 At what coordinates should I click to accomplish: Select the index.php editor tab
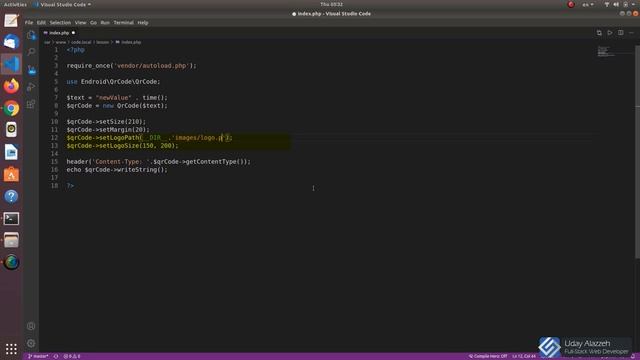(59, 33)
